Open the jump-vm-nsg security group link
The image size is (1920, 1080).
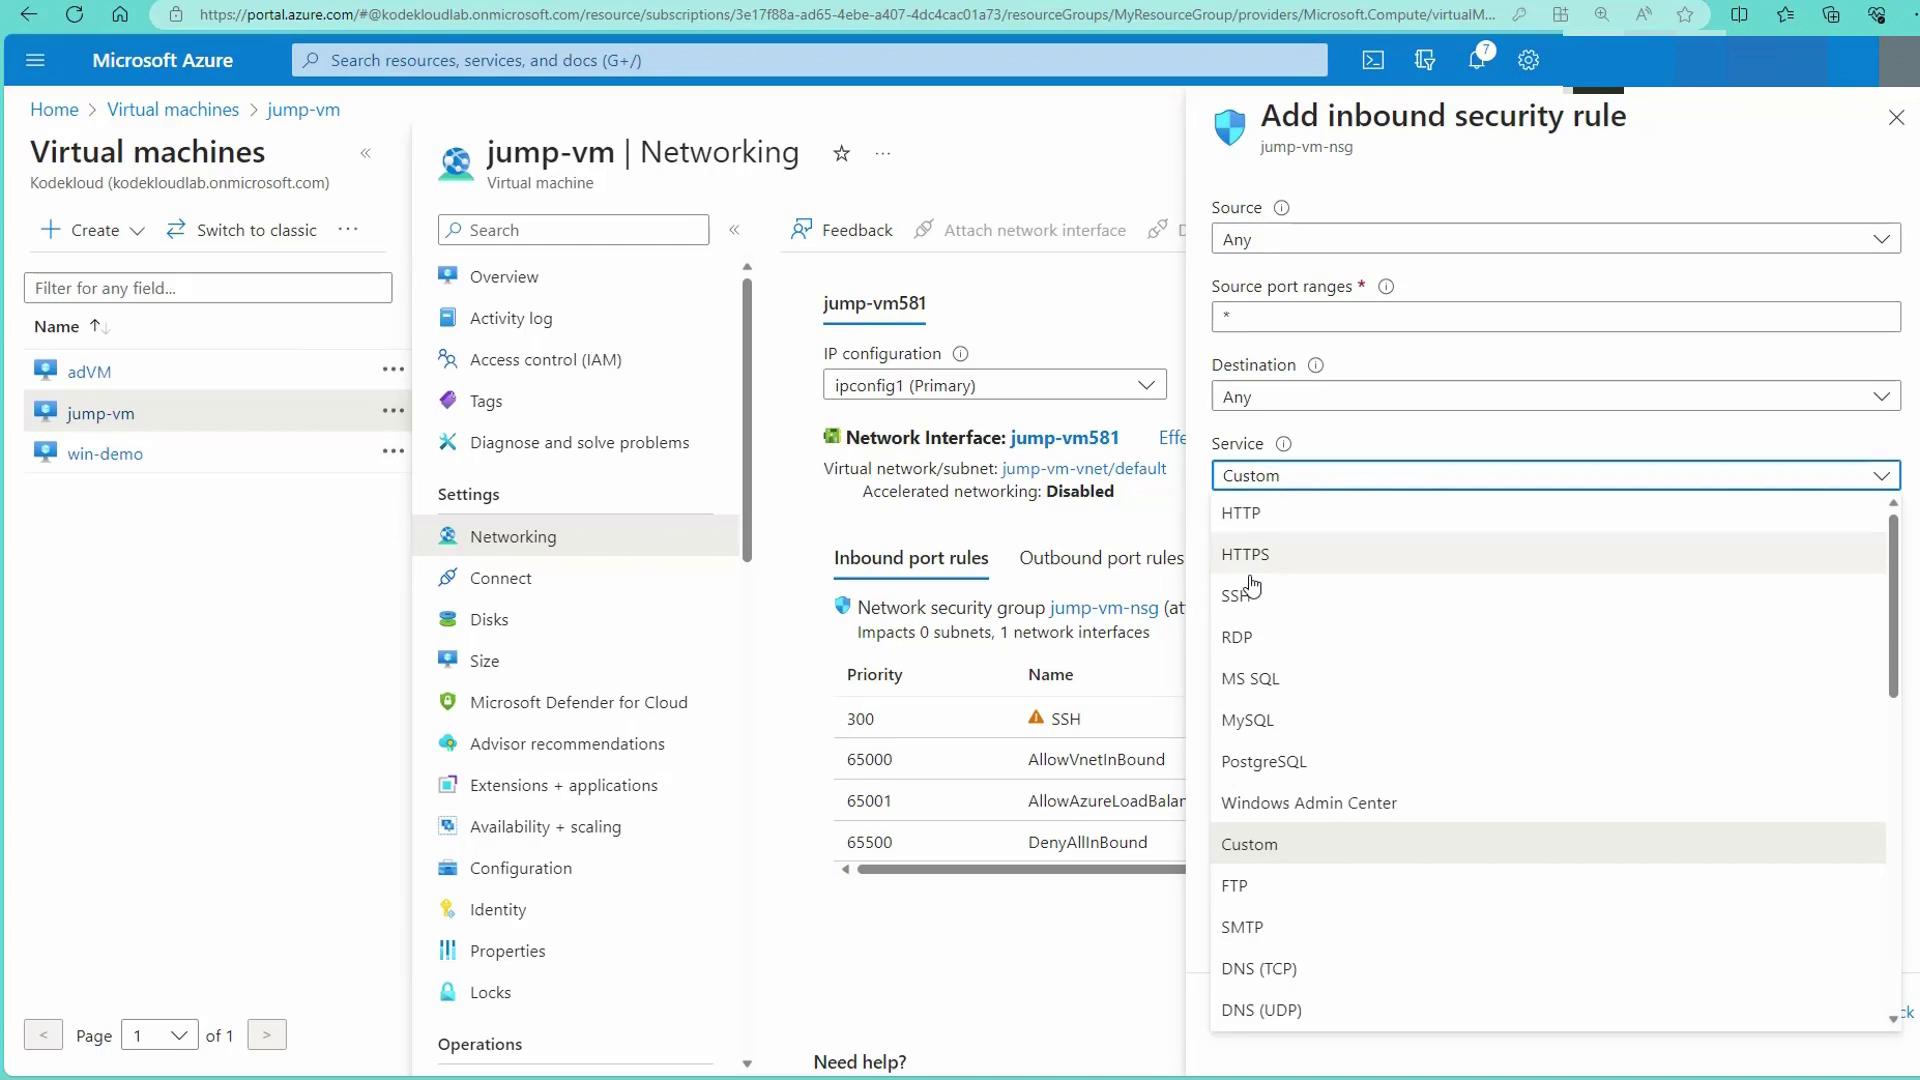[1104, 607]
